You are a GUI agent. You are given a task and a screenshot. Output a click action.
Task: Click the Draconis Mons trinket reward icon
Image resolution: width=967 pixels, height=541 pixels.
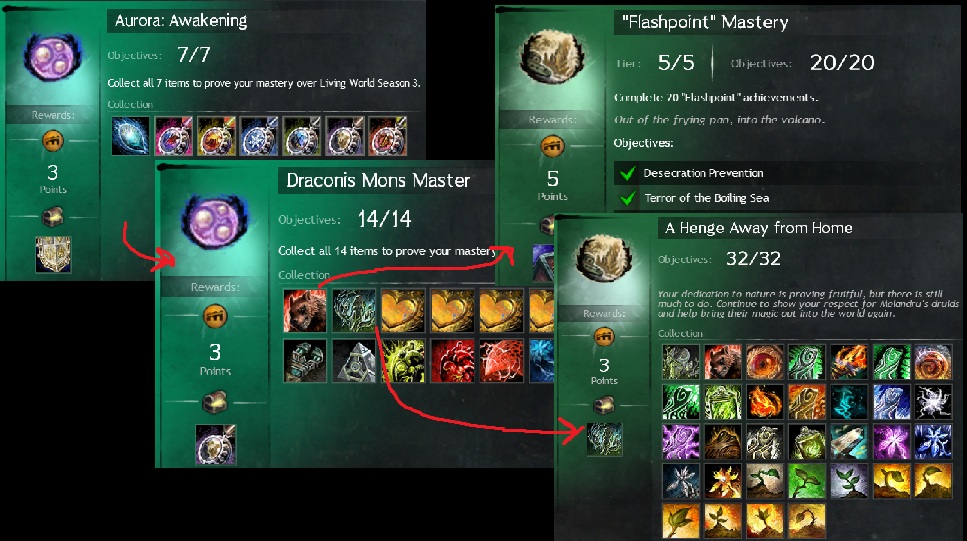[215, 444]
